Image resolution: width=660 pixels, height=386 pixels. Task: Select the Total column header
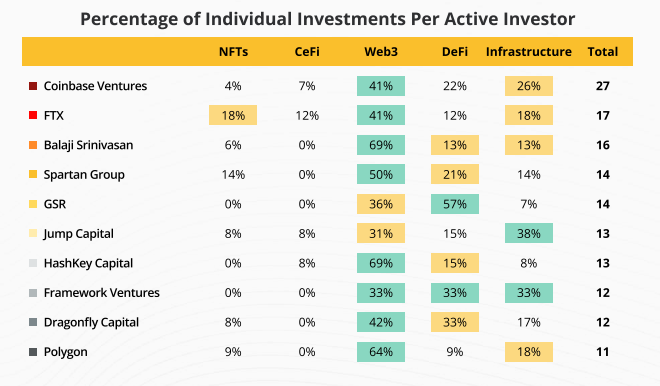(x=603, y=52)
